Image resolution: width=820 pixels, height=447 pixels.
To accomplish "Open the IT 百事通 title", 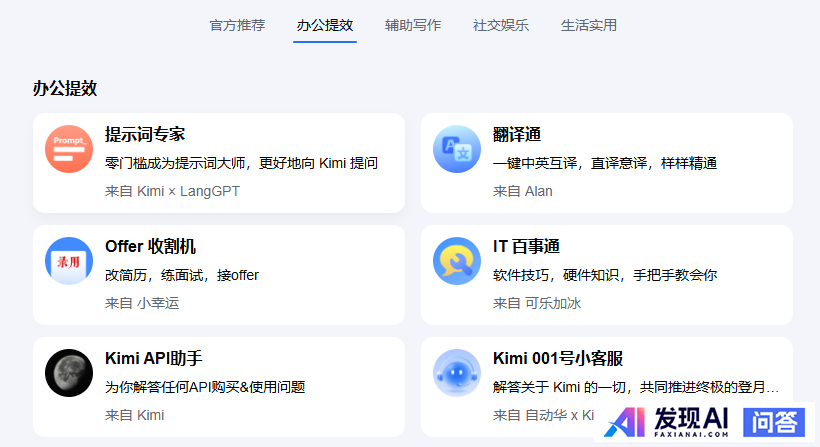I will [526, 246].
